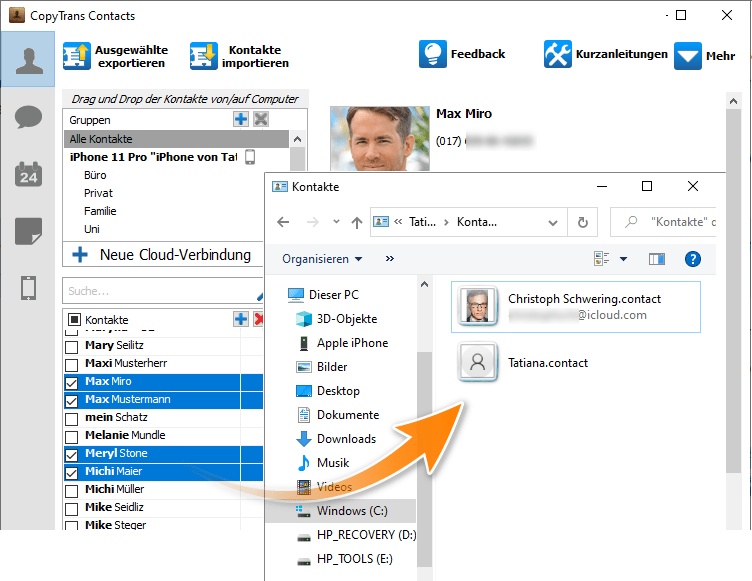Image resolution: width=752 pixels, height=581 pixels.
Task: Go forward in Kontakte explorer window
Action: point(312,222)
